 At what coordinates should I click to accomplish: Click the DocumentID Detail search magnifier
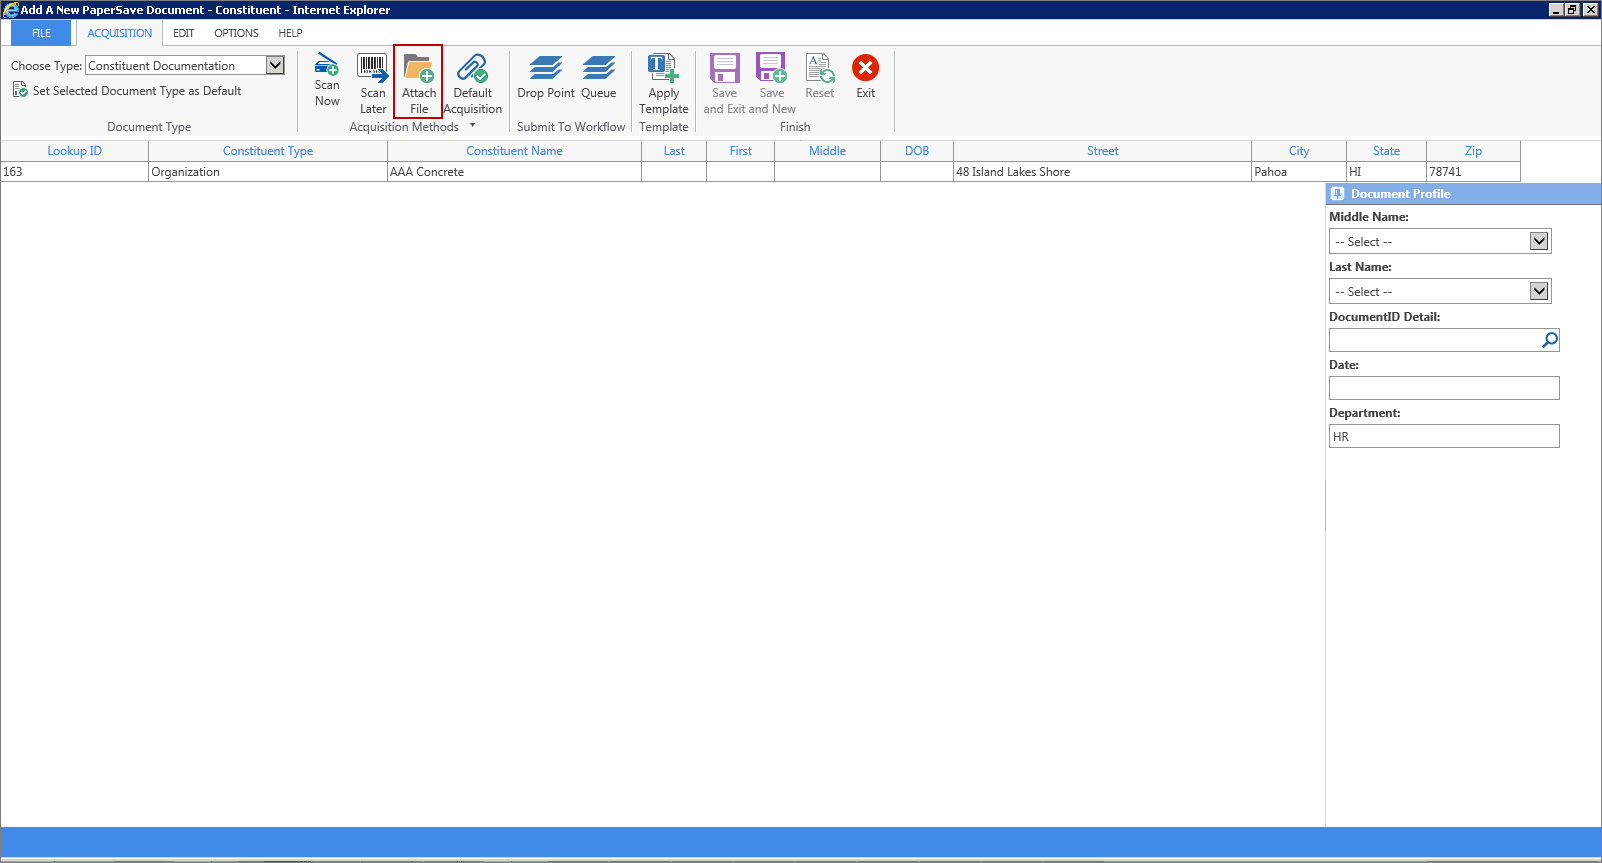[x=1549, y=340]
